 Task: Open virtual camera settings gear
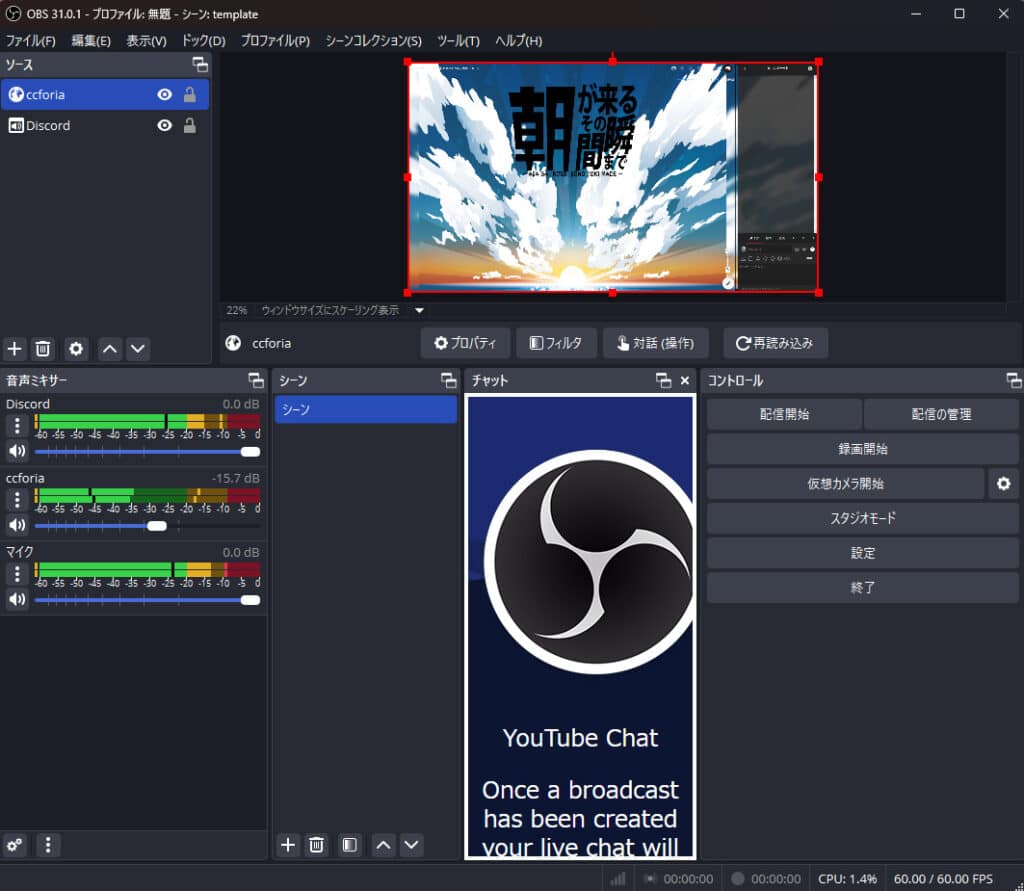[1003, 484]
